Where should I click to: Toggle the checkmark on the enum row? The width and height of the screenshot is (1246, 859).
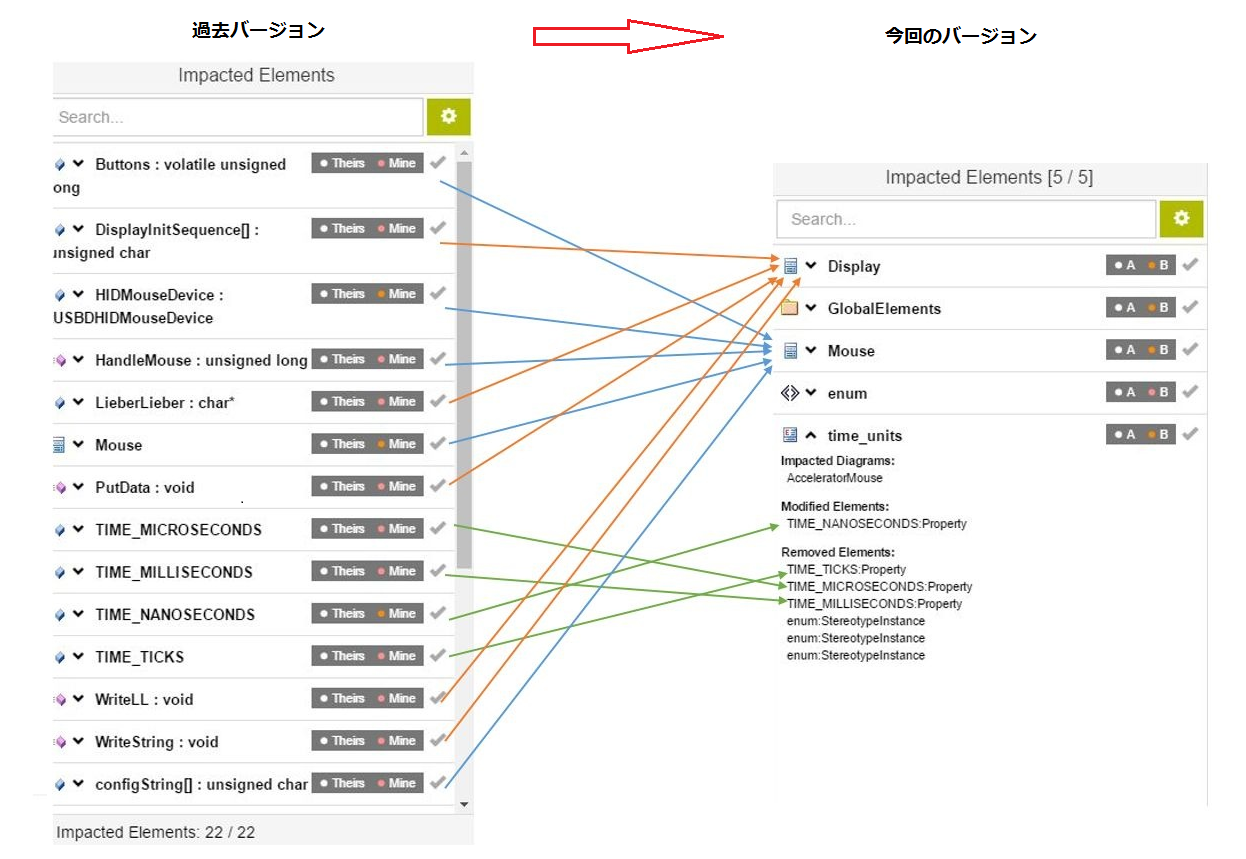[1189, 392]
